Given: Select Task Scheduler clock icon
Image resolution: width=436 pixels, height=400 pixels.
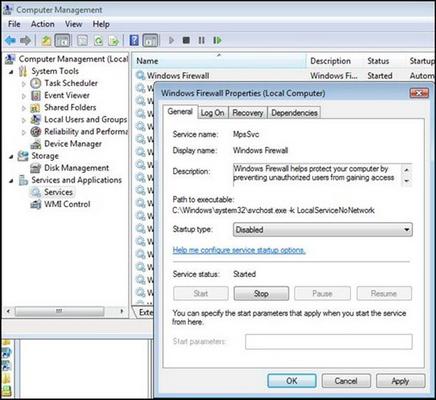Looking at the screenshot, I should (x=36, y=83).
